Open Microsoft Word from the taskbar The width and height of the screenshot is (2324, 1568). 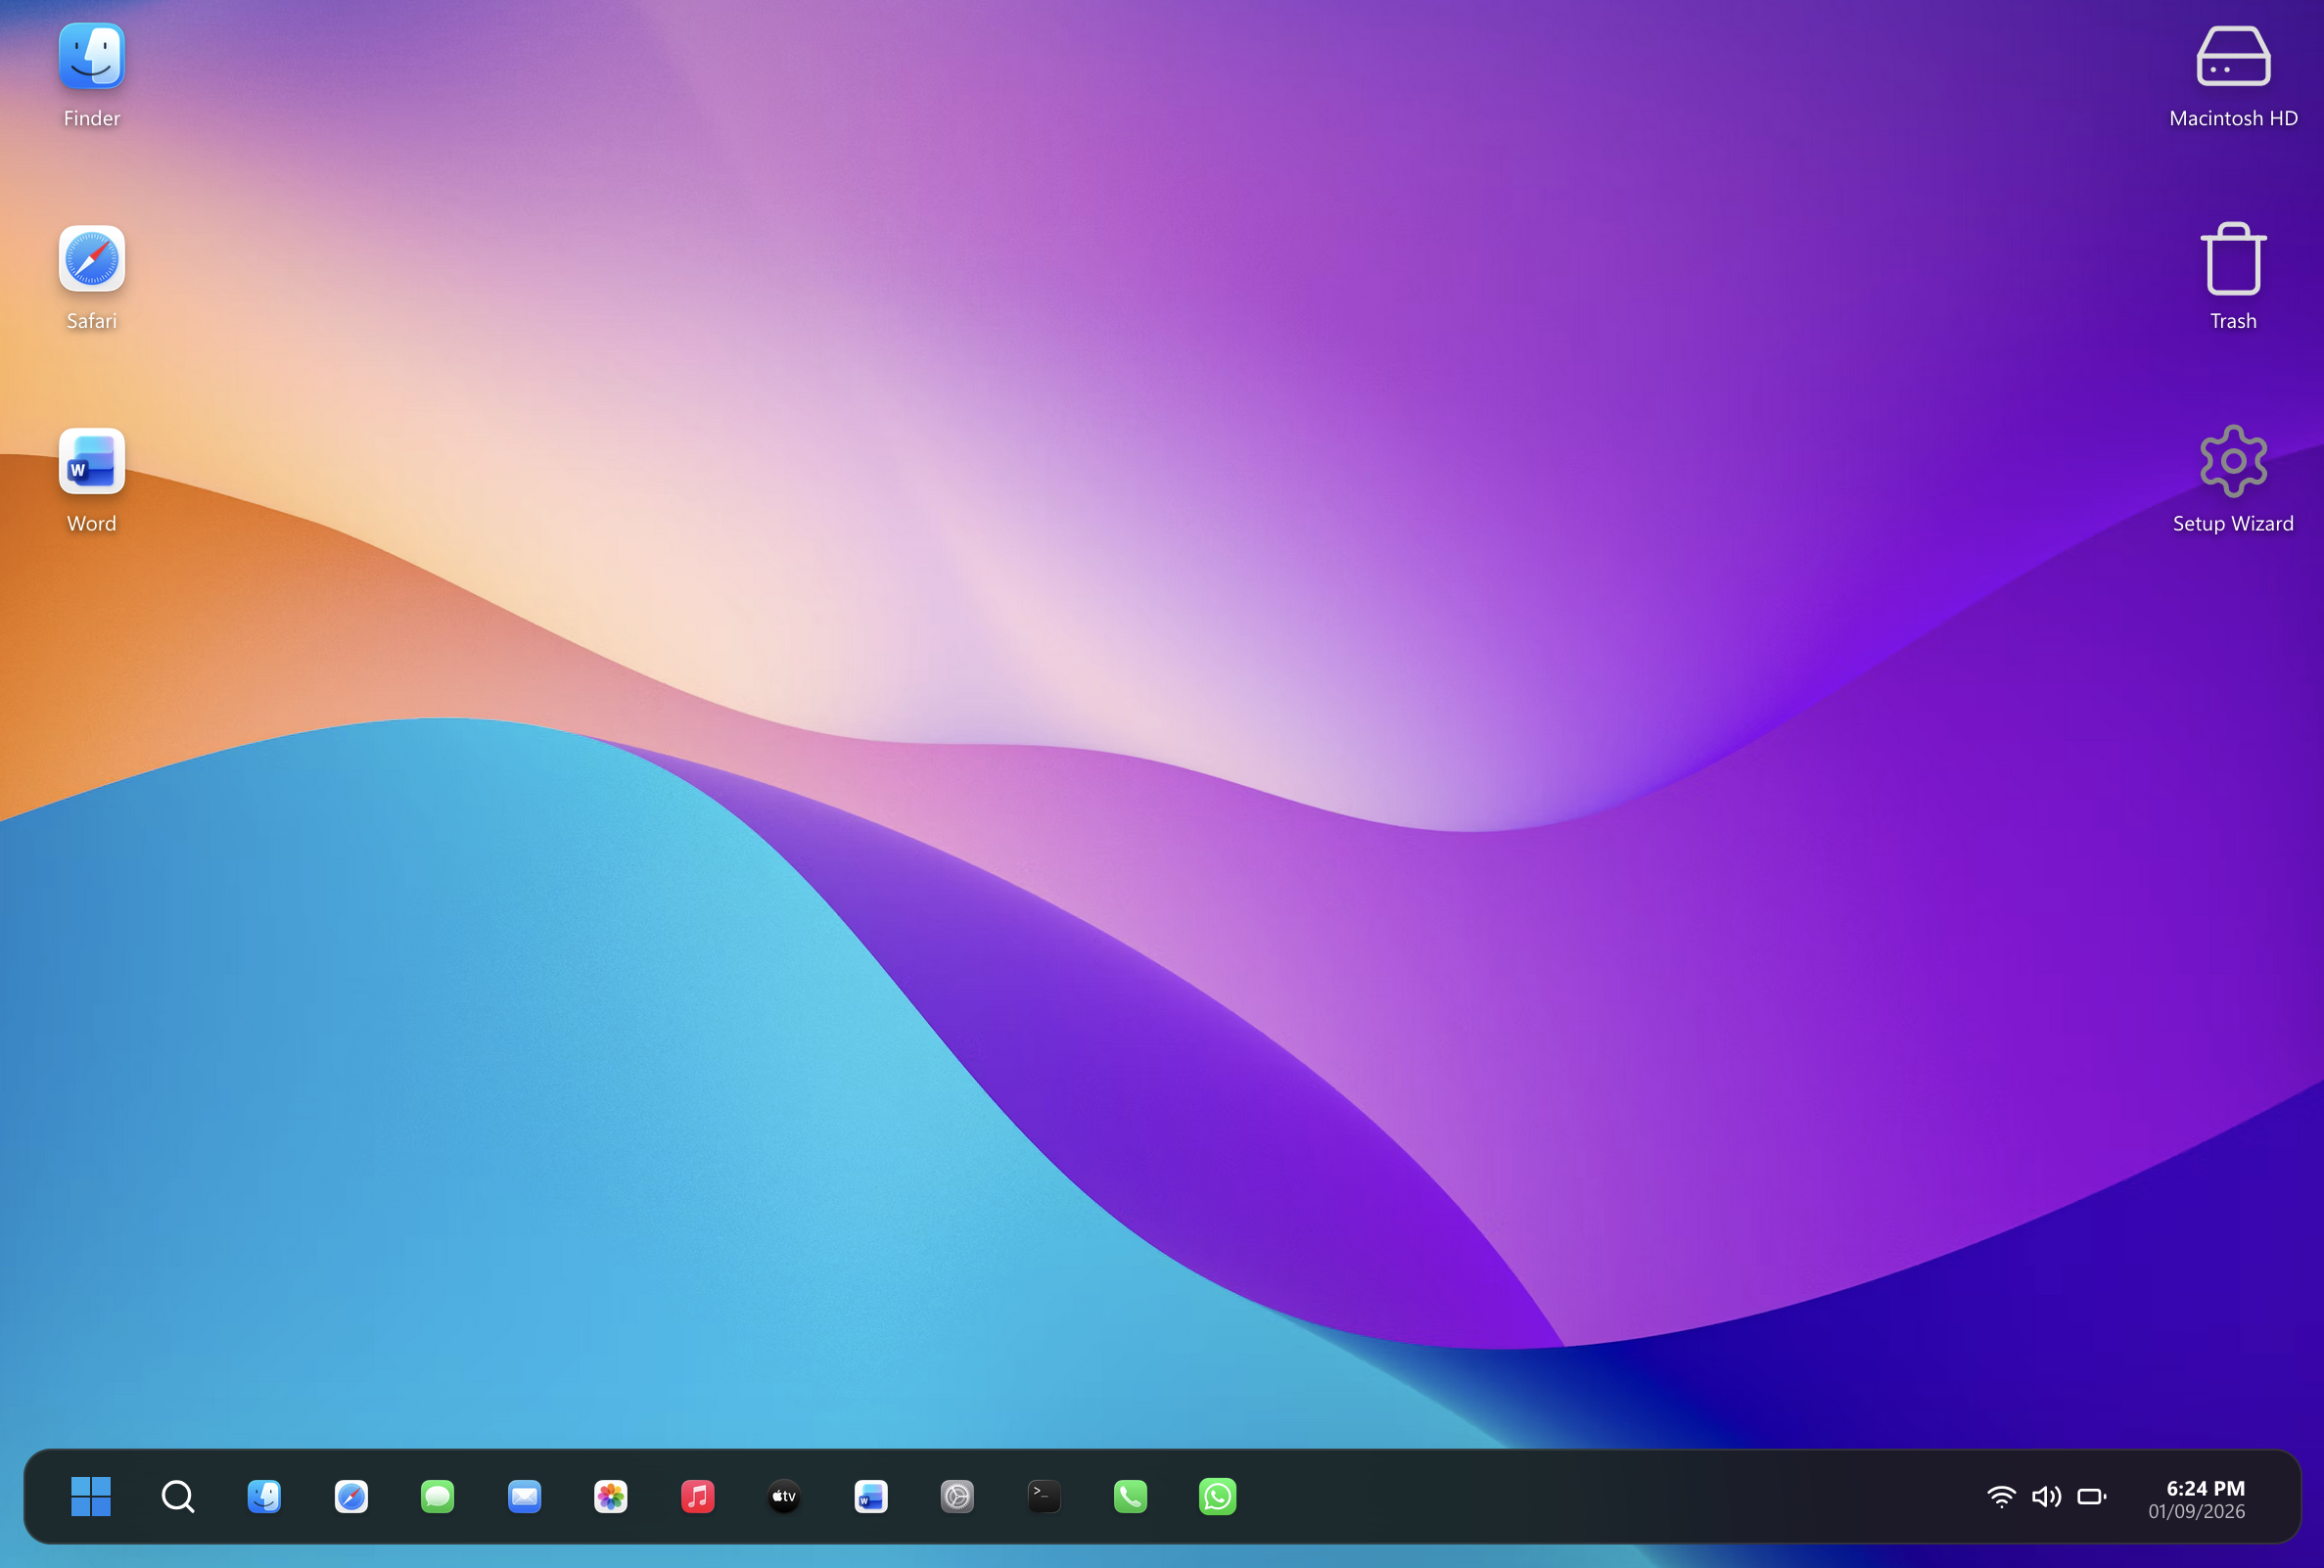tap(870, 1496)
